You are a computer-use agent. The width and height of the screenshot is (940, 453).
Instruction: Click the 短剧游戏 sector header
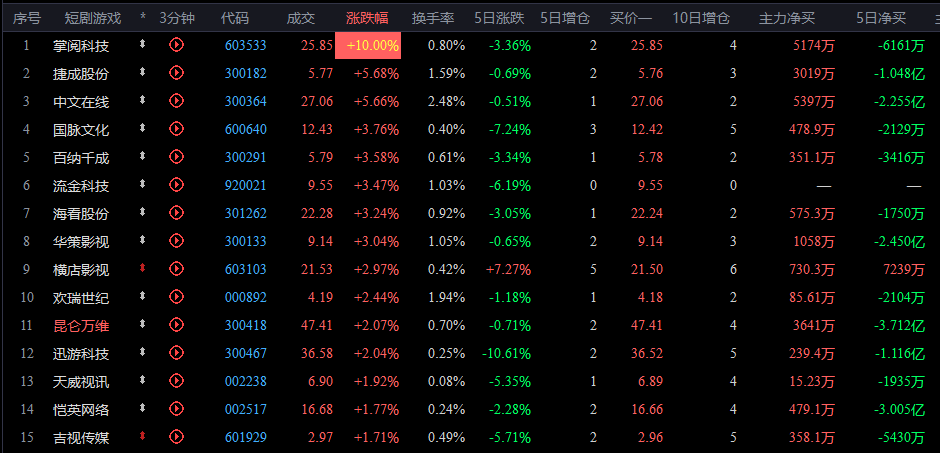93,18
